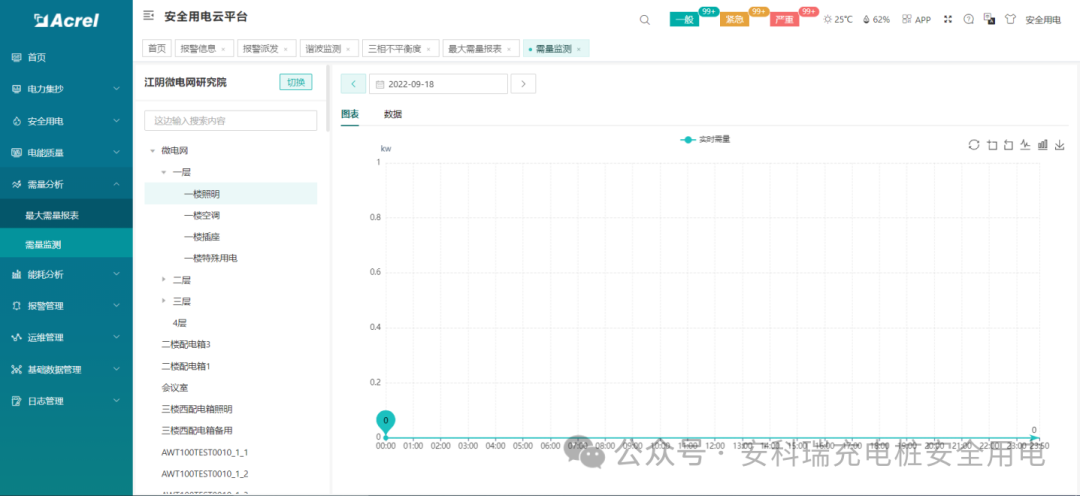Expand the 电能质量 sidebar menu

pyautogui.click(x=66, y=153)
